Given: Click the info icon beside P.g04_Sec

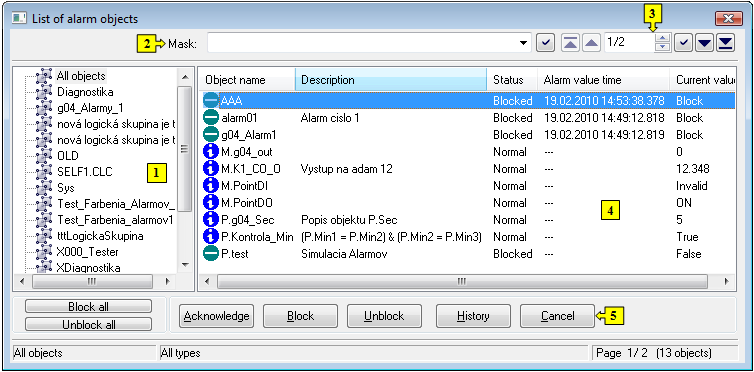Looking at the screenshot, I should pos(211,220).
